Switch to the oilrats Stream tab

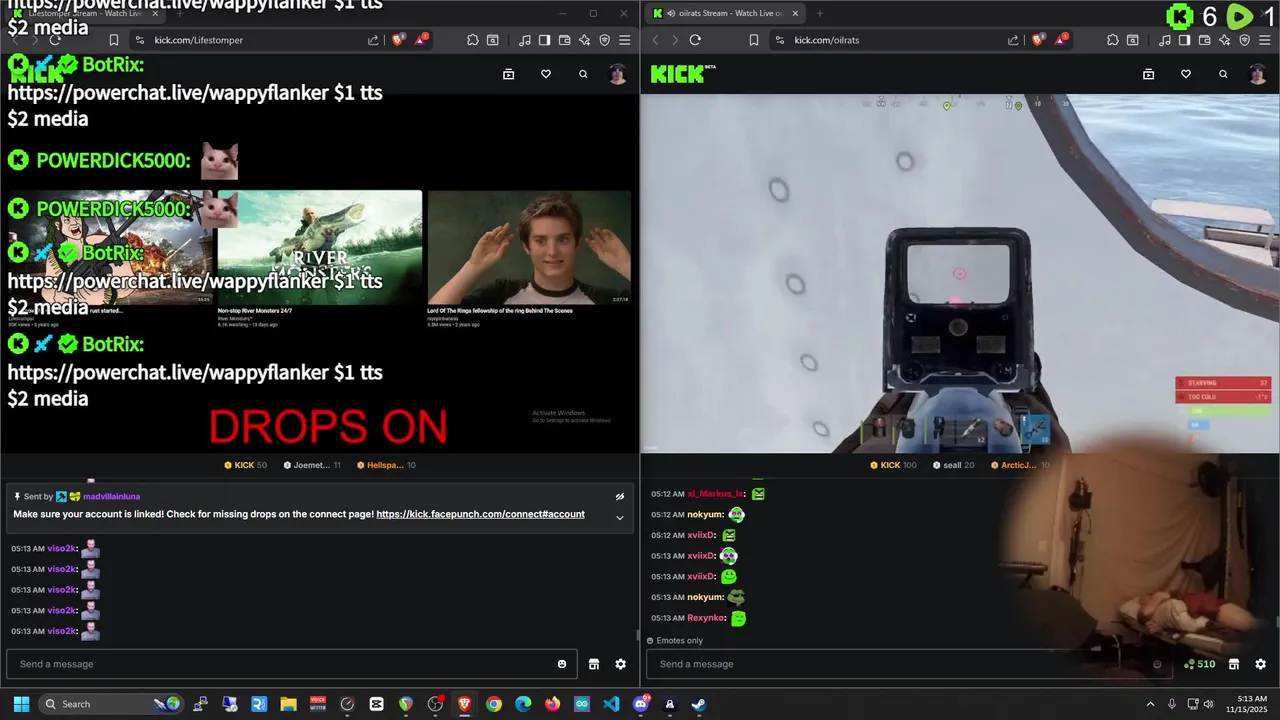click(724, 13)
